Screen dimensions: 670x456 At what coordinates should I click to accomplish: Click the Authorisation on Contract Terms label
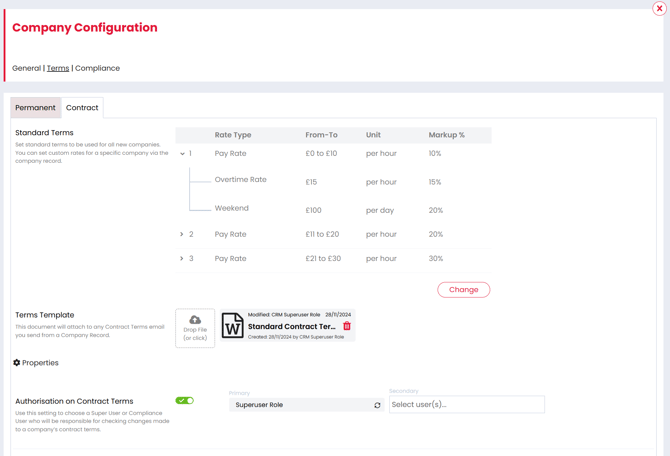[x=74, y=401]
